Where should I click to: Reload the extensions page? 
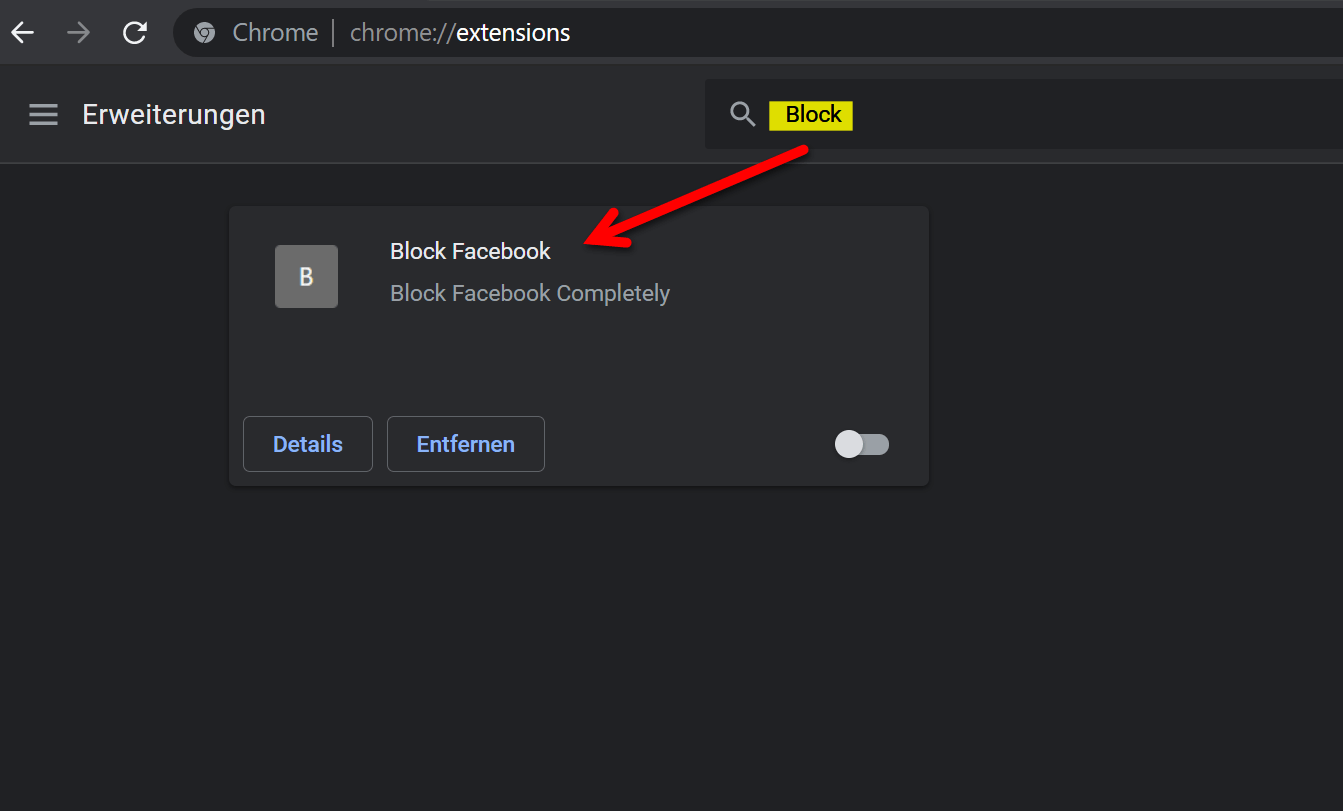pyautogui.click(x=135, y=33)
